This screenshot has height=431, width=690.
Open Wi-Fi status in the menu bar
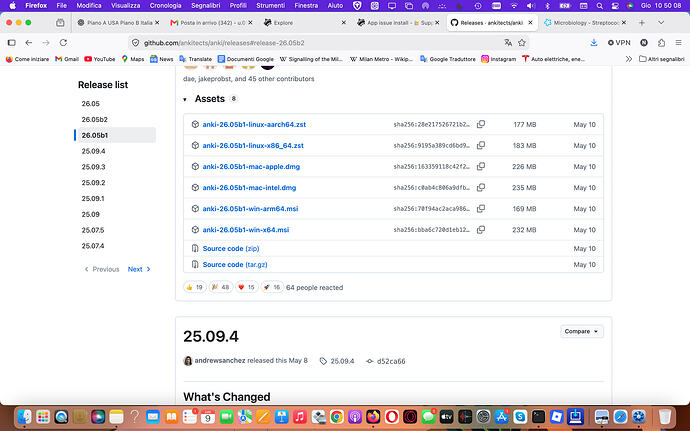[514, 6]
